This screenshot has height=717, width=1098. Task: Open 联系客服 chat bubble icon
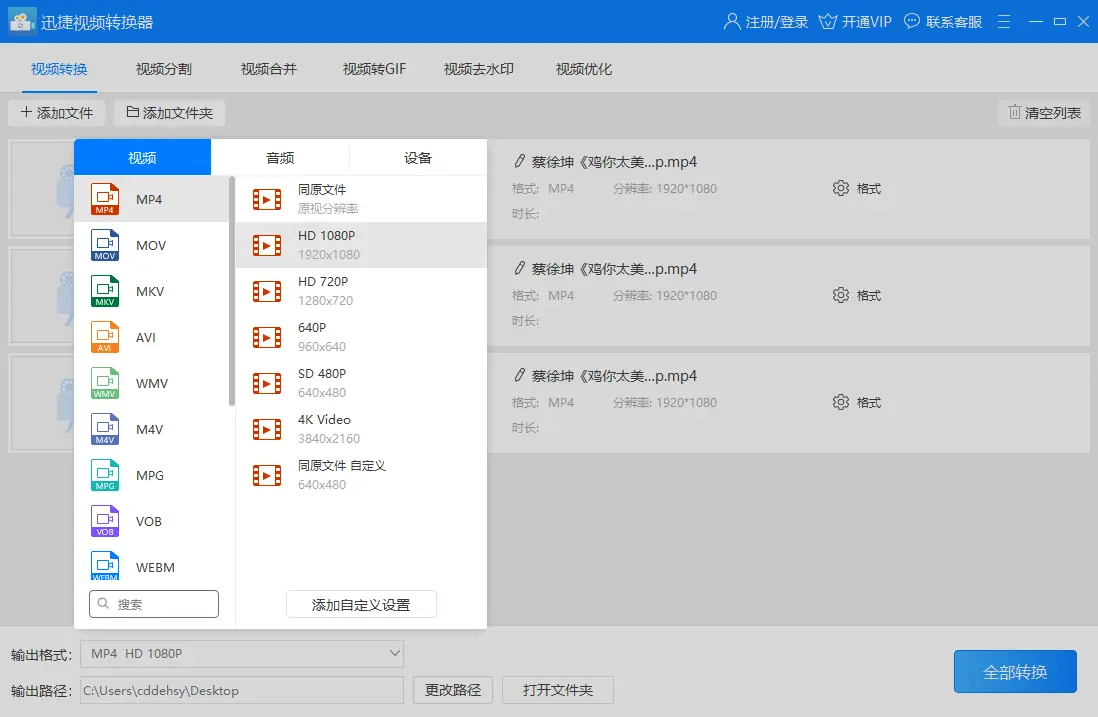pyautogui.click(x=912, y=22)
